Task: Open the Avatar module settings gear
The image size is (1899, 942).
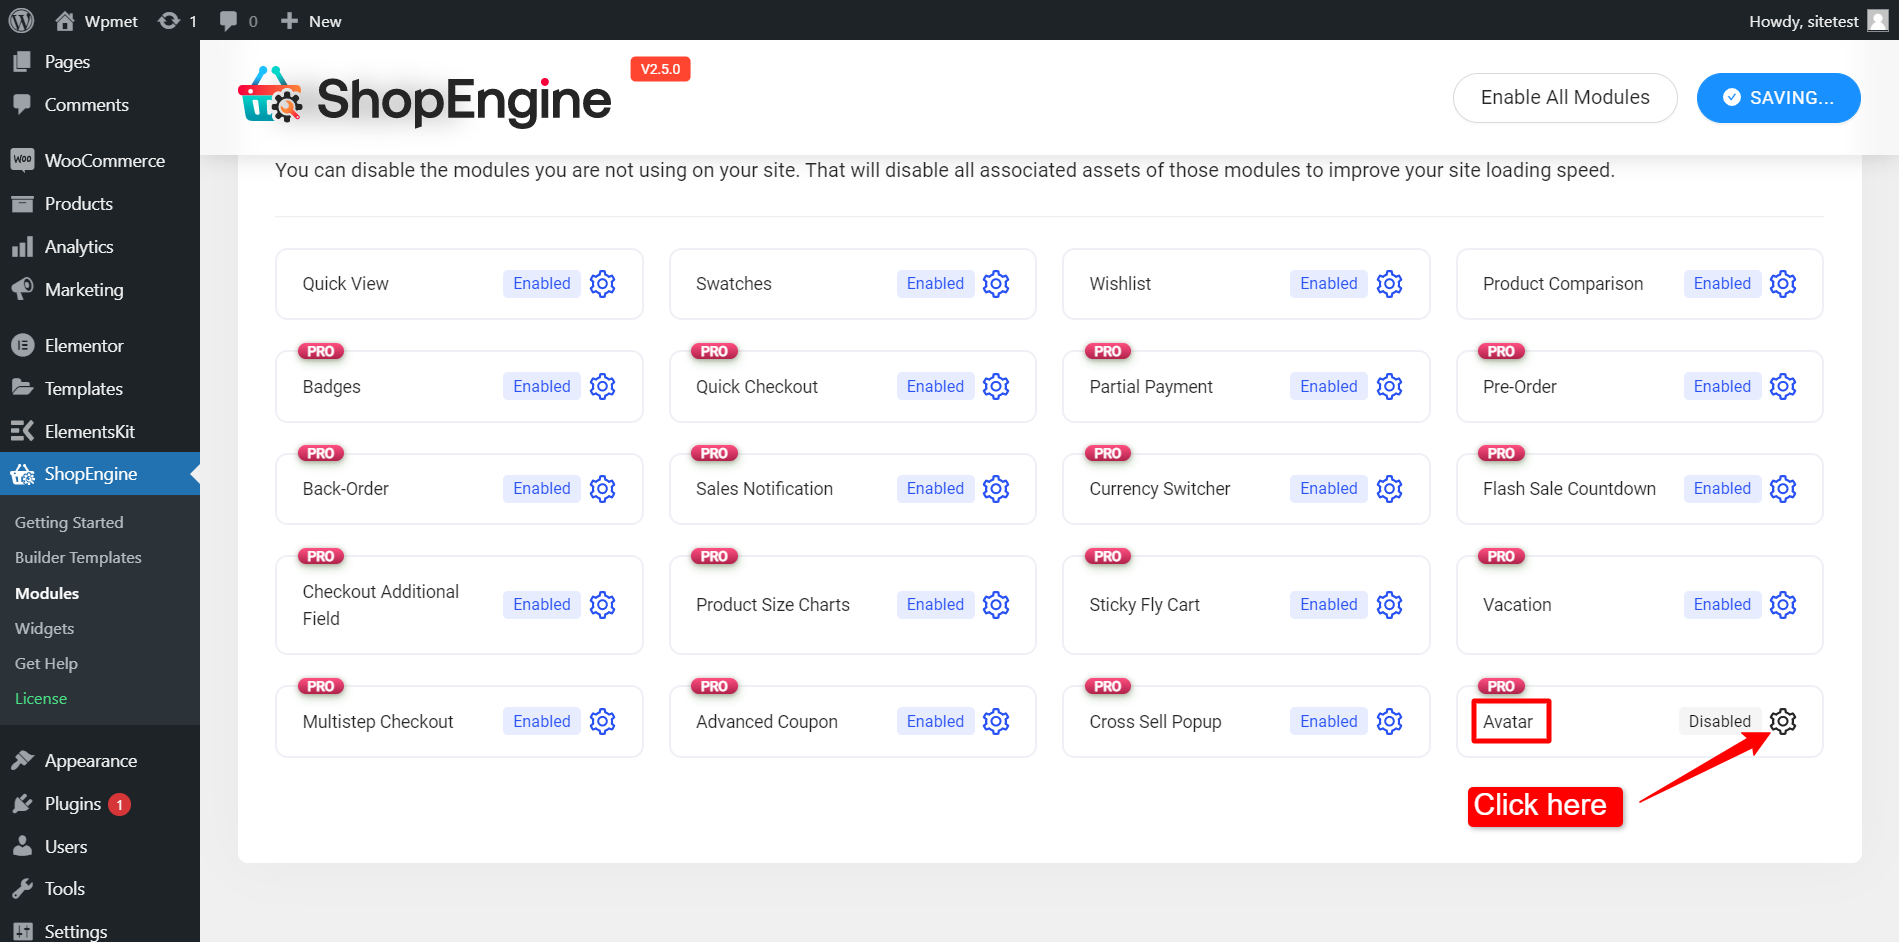Action: click(1784, 721)
